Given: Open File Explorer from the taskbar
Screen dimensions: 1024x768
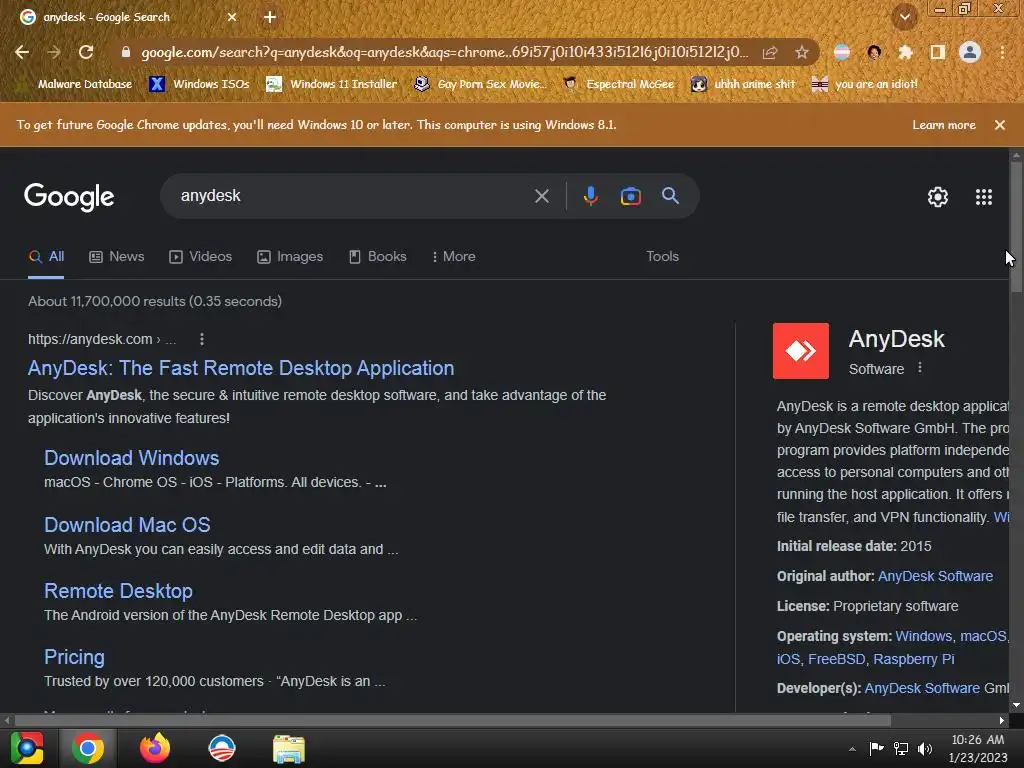Looking at the screenshot, I should [x=289, y=748].
